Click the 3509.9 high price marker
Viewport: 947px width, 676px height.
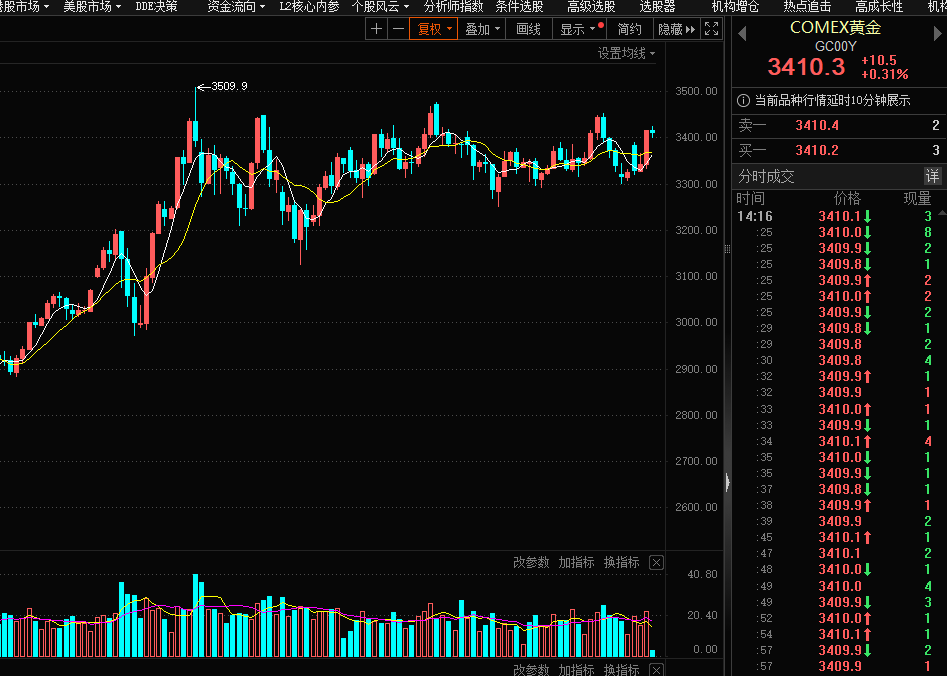[223, 86]
